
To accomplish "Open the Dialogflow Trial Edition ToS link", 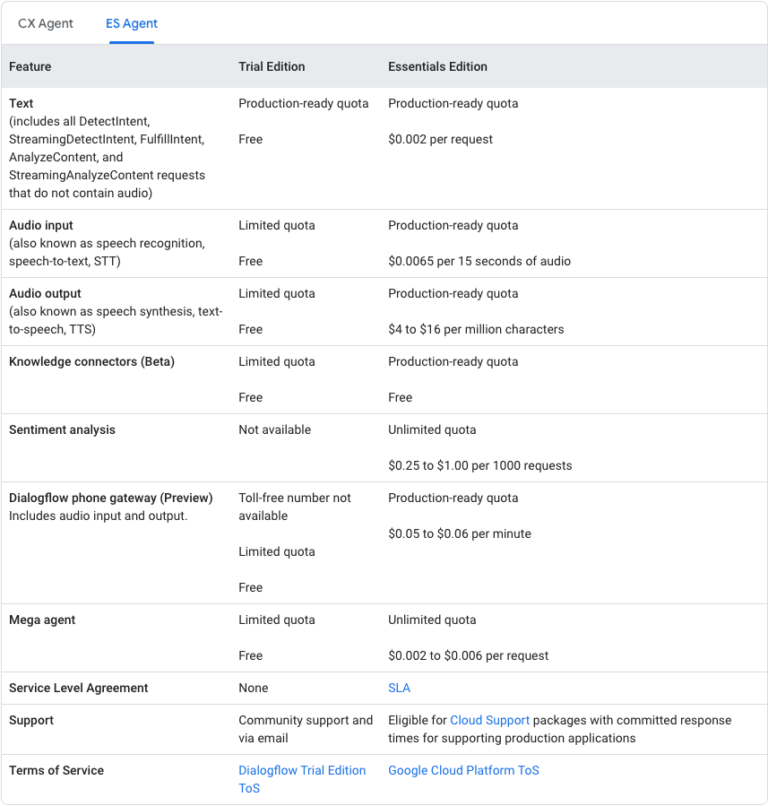I will coord(302,779).
